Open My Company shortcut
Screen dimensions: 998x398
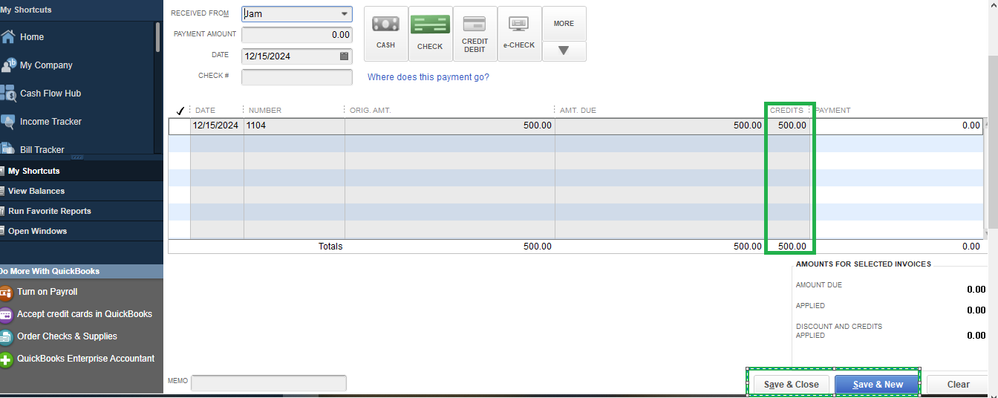36,65
